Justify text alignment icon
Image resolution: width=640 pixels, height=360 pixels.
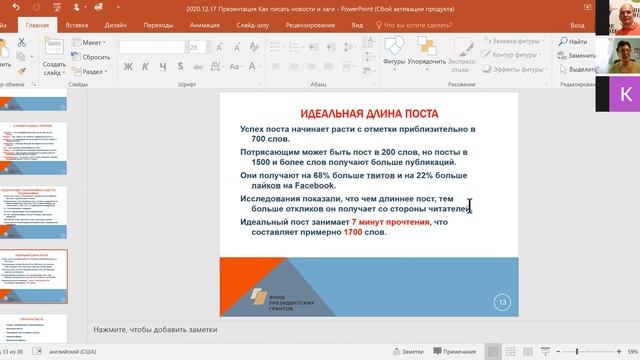point(329,66)
